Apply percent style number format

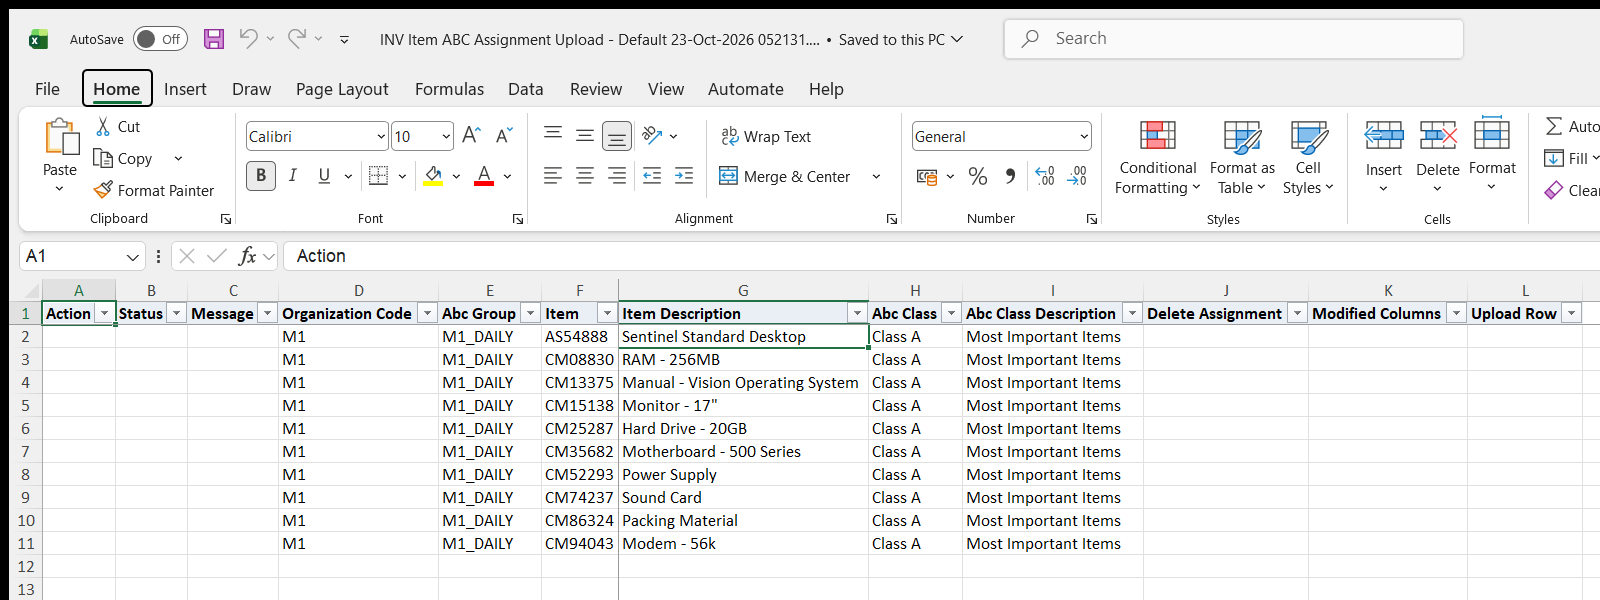click(x=978, y=177)
